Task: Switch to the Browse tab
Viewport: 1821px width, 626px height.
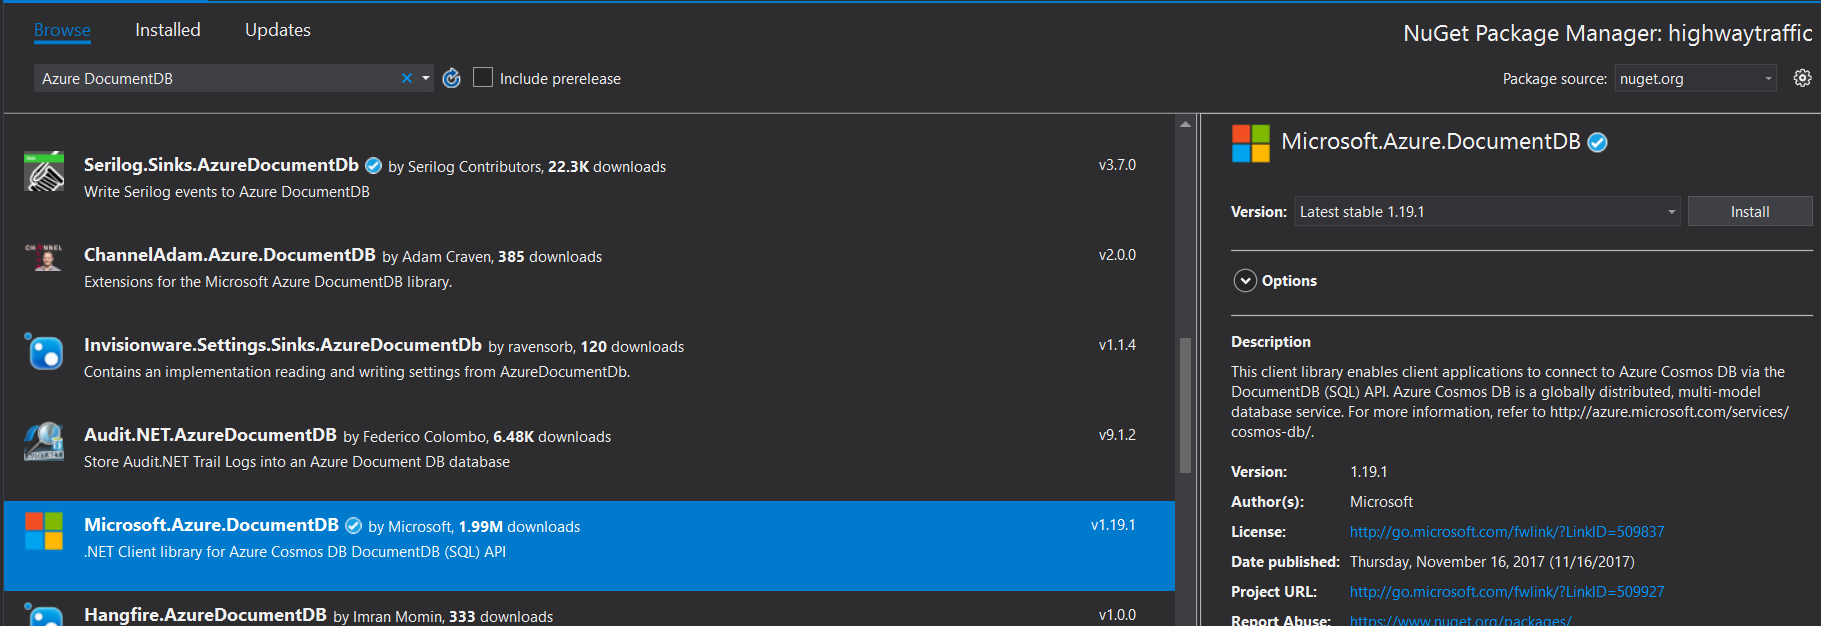Action: pyautogui.click(x=62, y=30)
